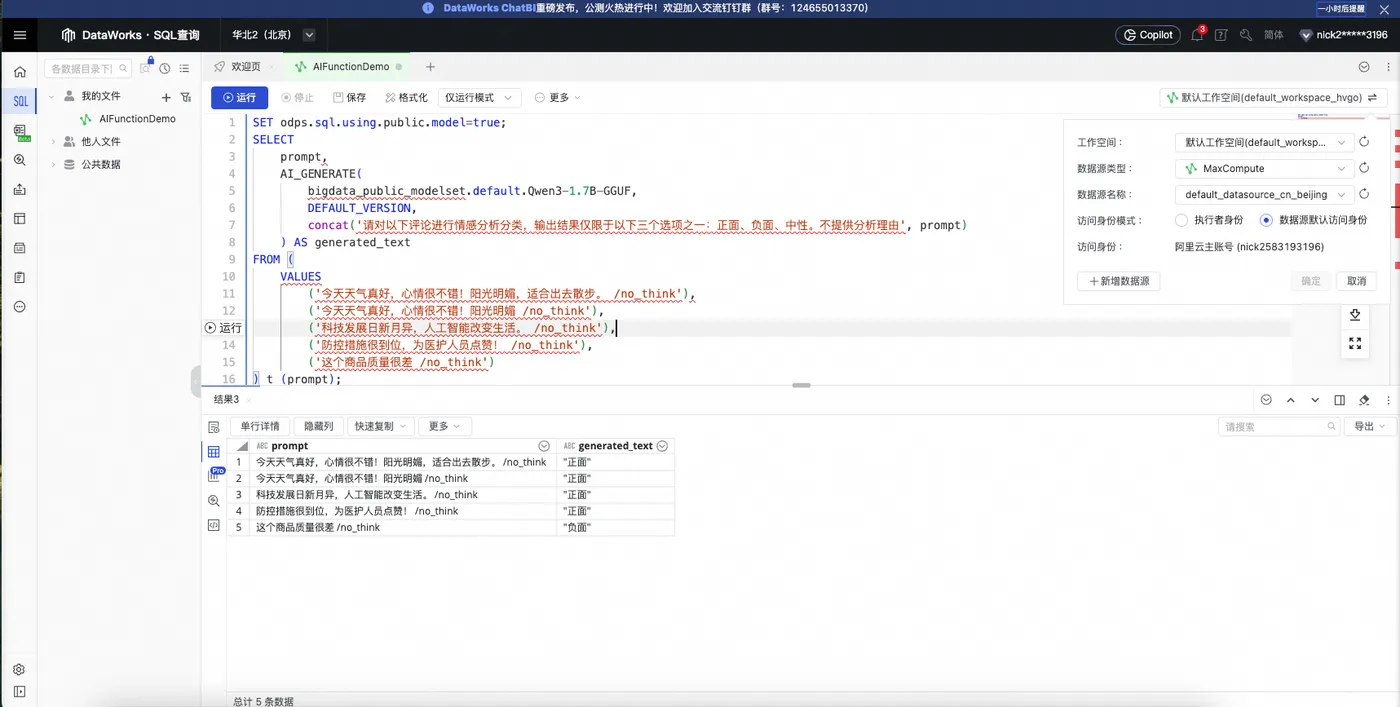Click the download icon at editor right
This screenshot has height=707, width=1400.
point(1355,314)
